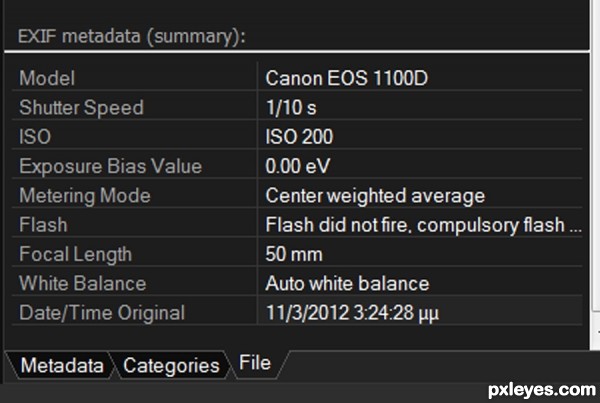The height and width of the screenshot is (403, 600).
Task: Select the File tab
Action: click(255, 362)
